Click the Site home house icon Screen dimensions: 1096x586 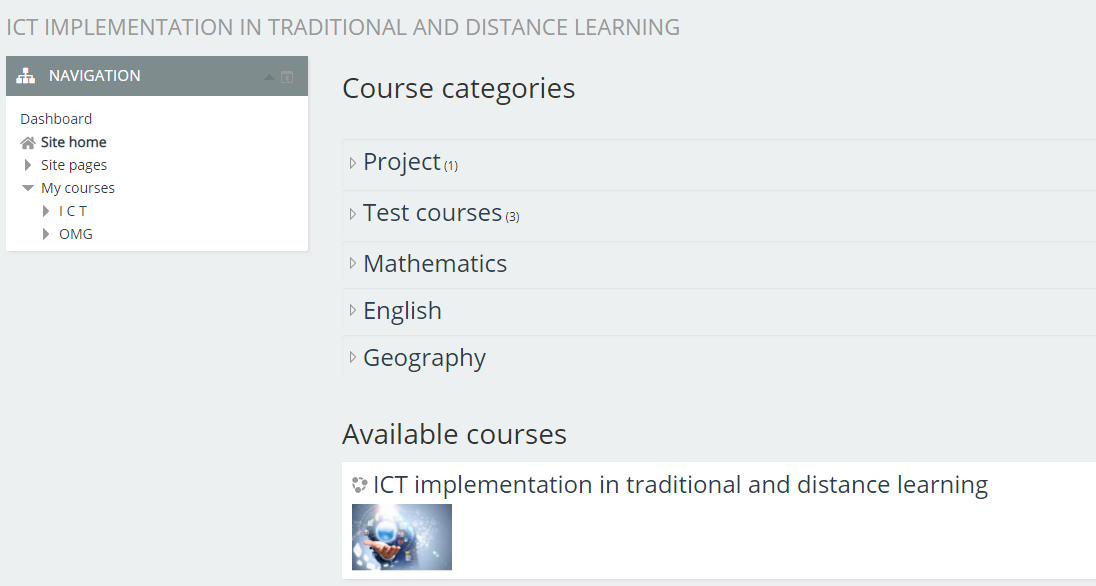(x=28, y=143)
